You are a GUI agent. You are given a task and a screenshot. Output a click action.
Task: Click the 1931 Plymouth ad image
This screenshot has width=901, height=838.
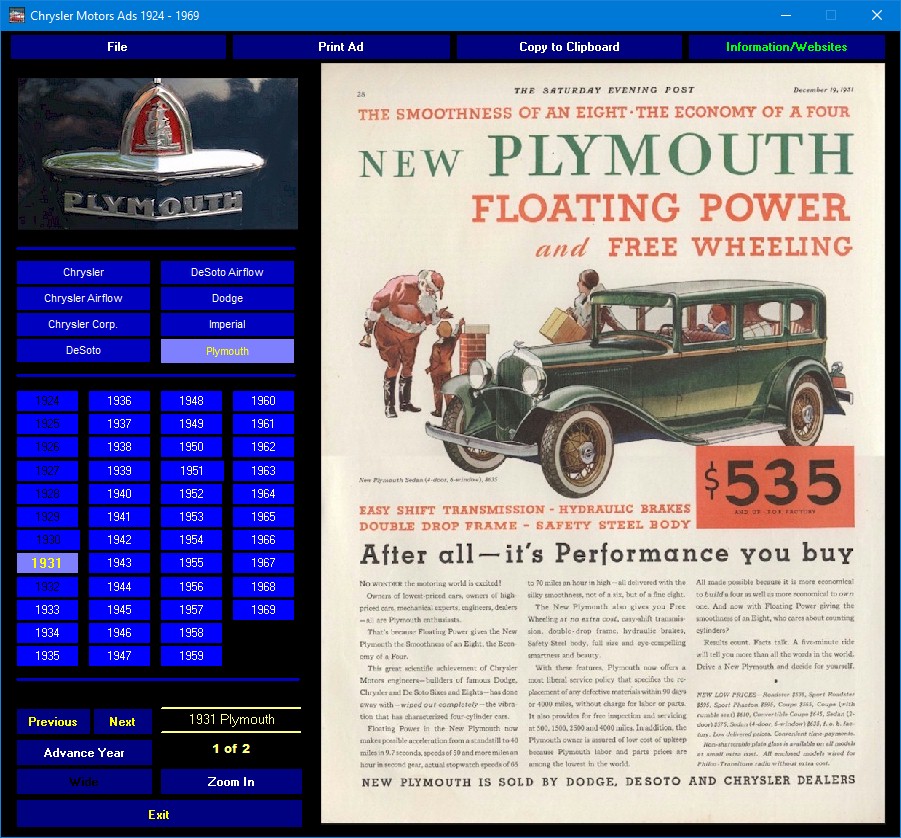(603, 443)
